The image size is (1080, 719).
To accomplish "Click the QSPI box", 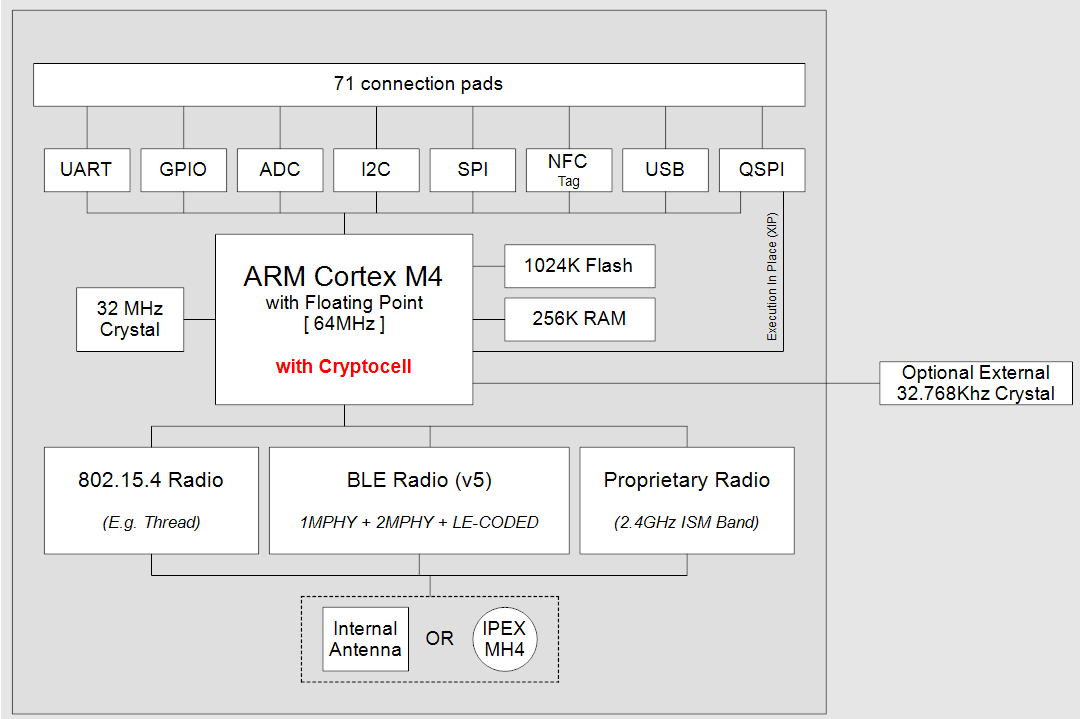I will pos(762,170).
